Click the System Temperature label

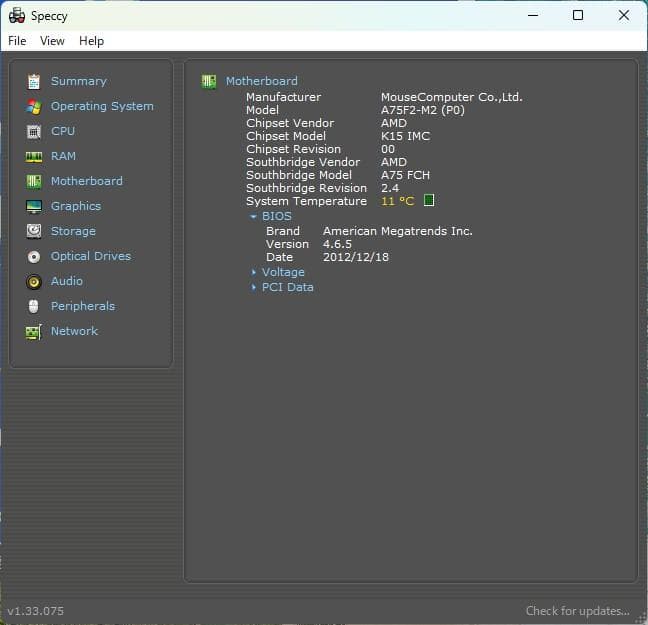(306, 201)
